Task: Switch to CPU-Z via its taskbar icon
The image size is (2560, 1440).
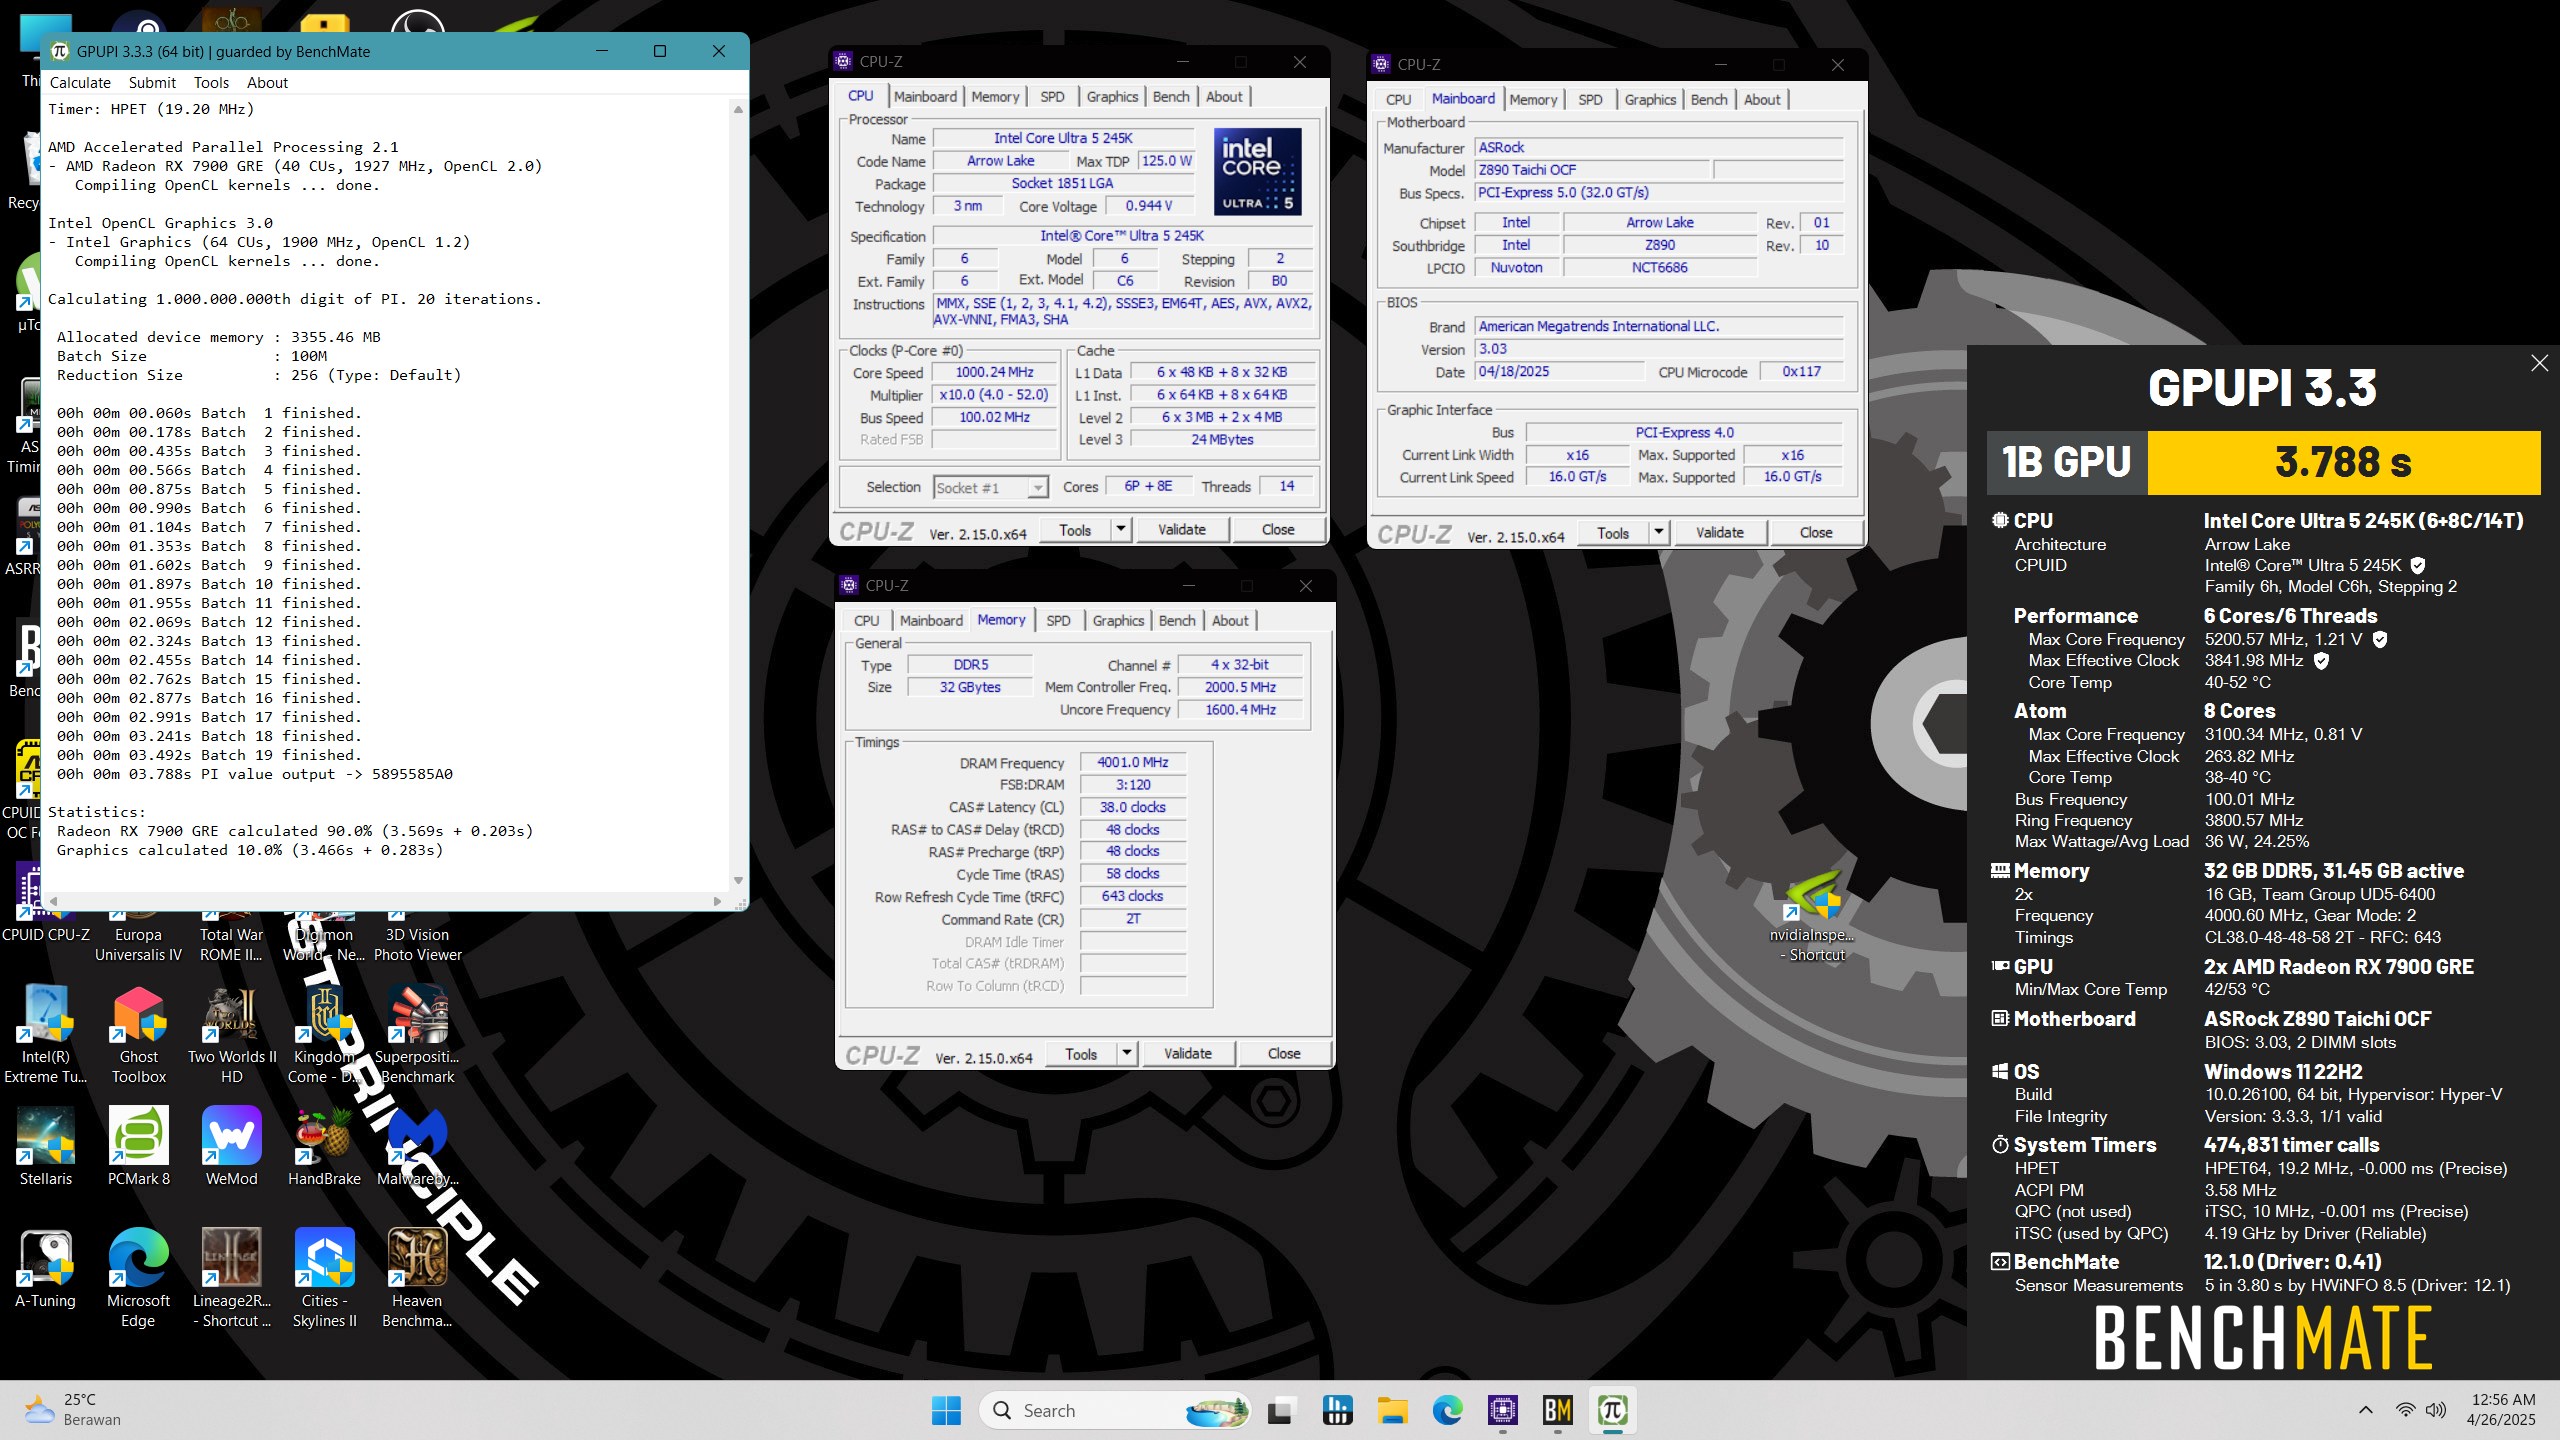Action: click(1502, 1410)
